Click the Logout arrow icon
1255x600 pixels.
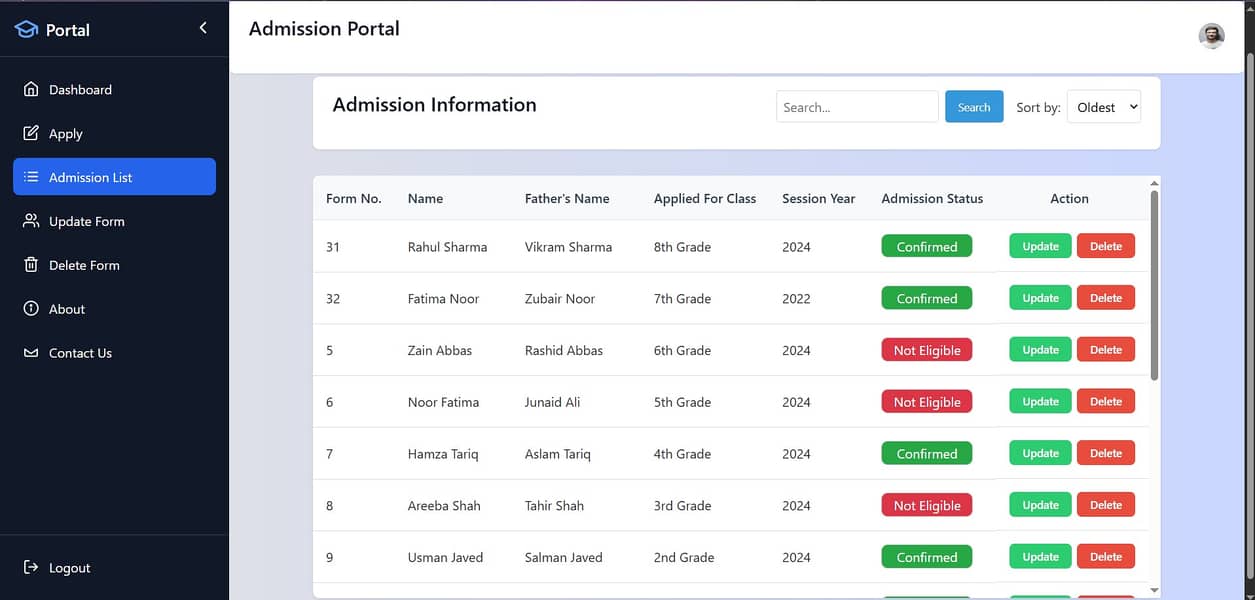pos(31,567)
